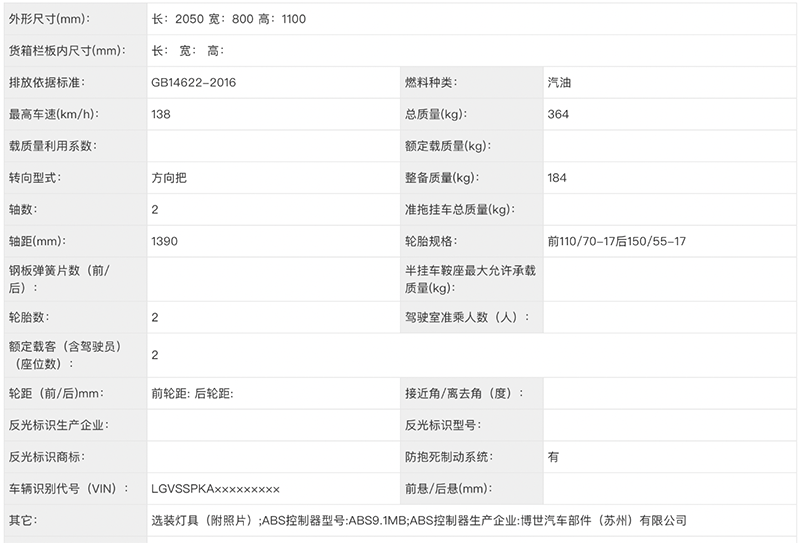Click the fuel type value 汽油
The height and width of the screenshot is (543, 800).
coord(559,83)
